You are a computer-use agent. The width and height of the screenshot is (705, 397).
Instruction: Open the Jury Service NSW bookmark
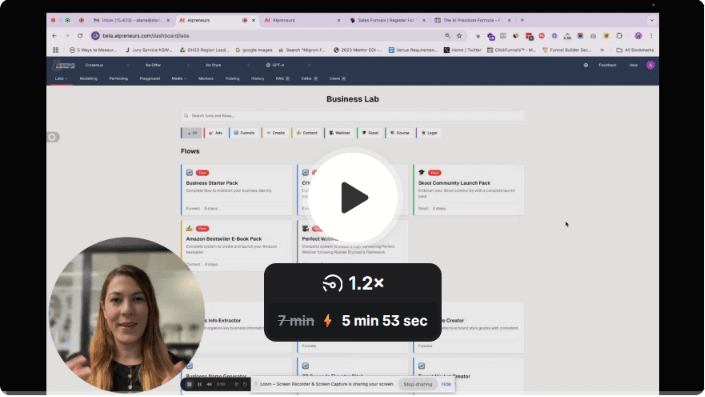tap(149, 50)
